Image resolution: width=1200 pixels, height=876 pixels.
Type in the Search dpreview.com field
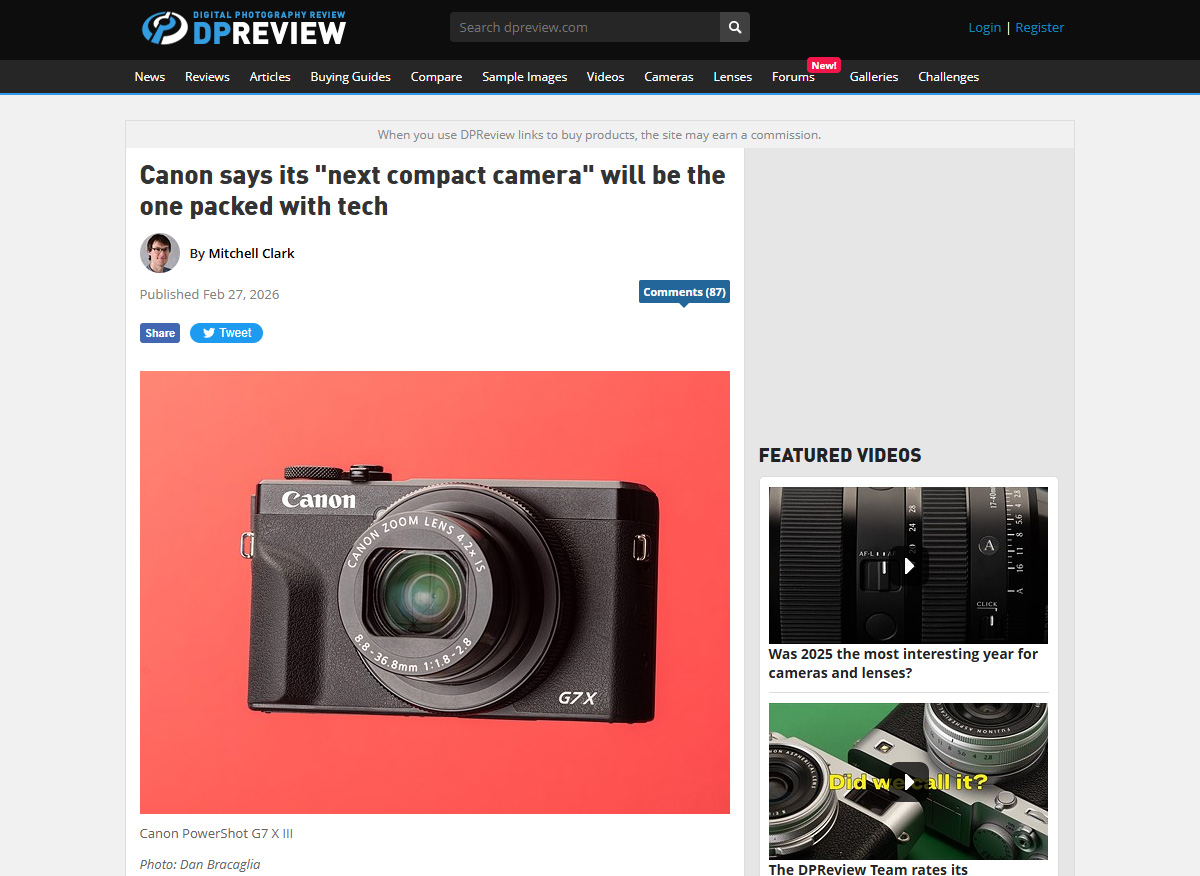[585, 27]
